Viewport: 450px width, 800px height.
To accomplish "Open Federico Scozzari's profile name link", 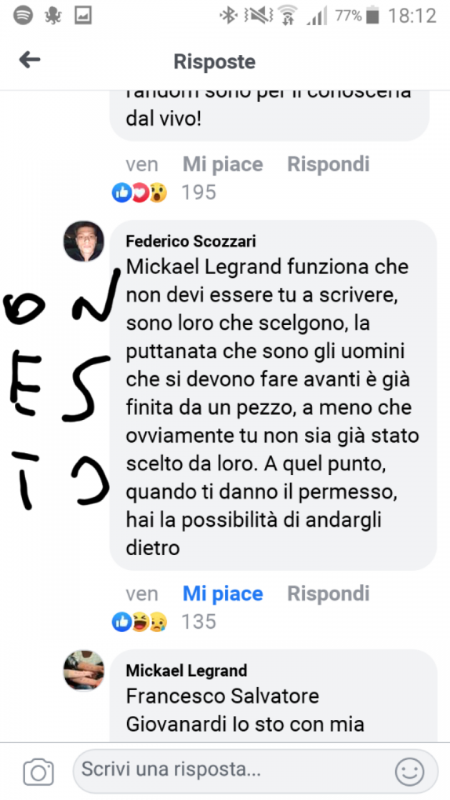I will point(191,241).
